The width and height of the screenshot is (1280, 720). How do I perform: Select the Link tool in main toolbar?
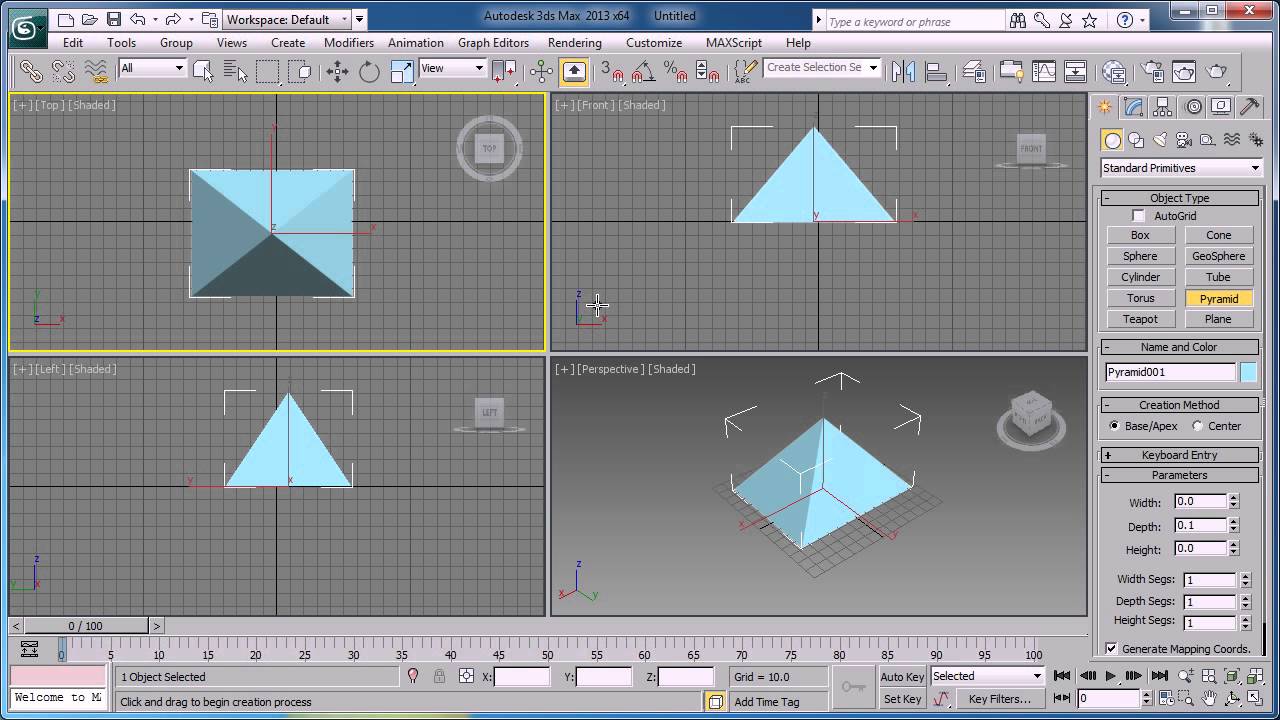pyautogui.click(x=31, y=71)
